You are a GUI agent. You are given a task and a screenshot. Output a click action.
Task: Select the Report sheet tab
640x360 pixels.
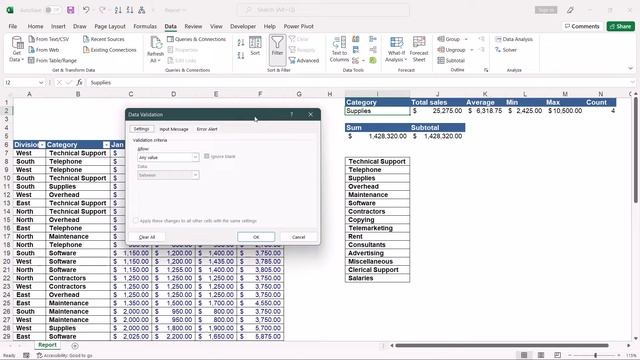coord(47,345)
